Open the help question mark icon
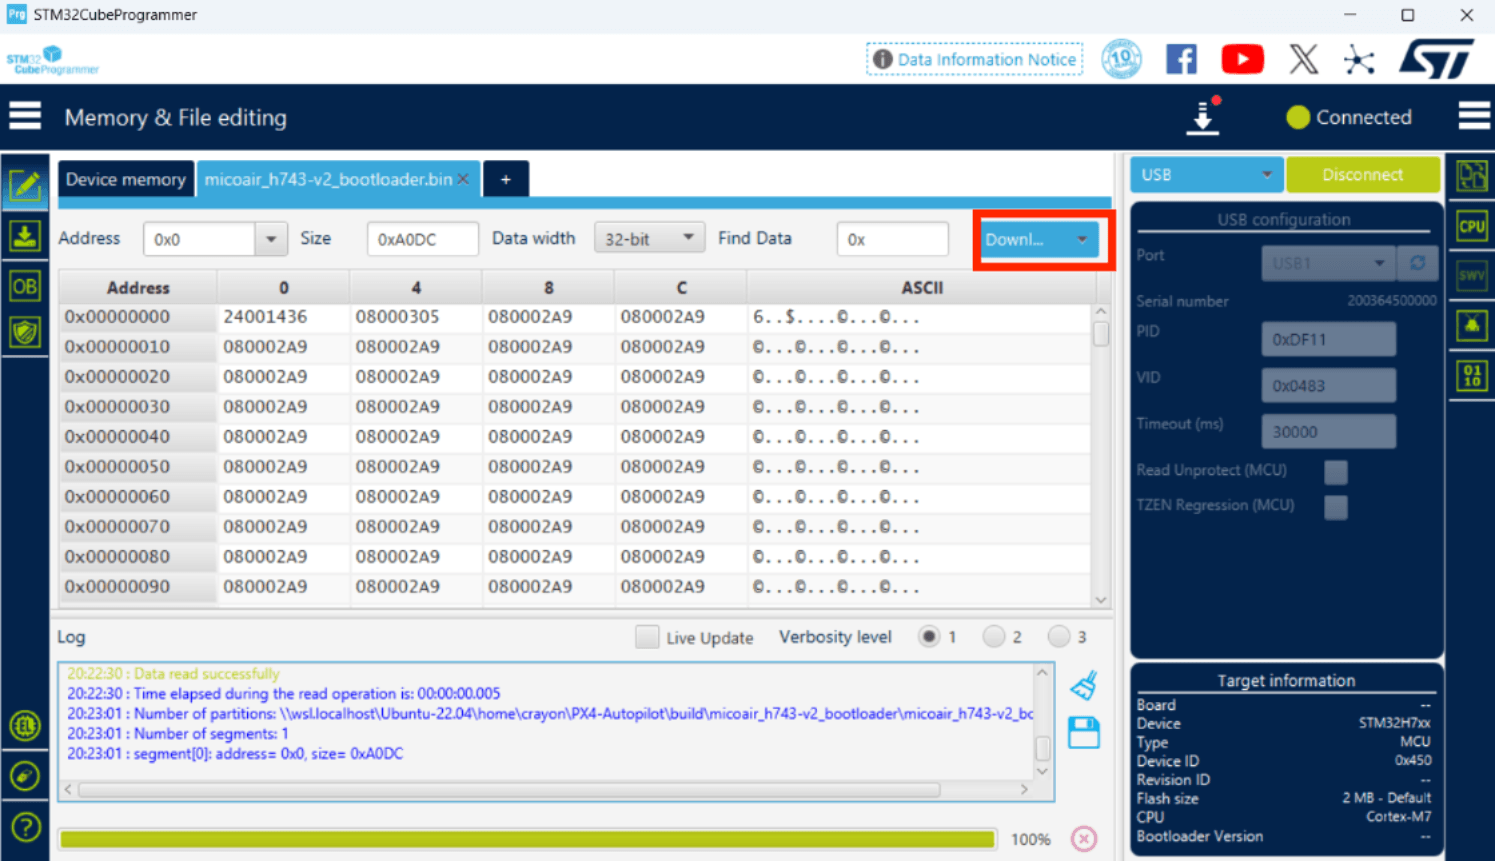The height and width of the screenshot is (861, 1495). pos(25,827)
